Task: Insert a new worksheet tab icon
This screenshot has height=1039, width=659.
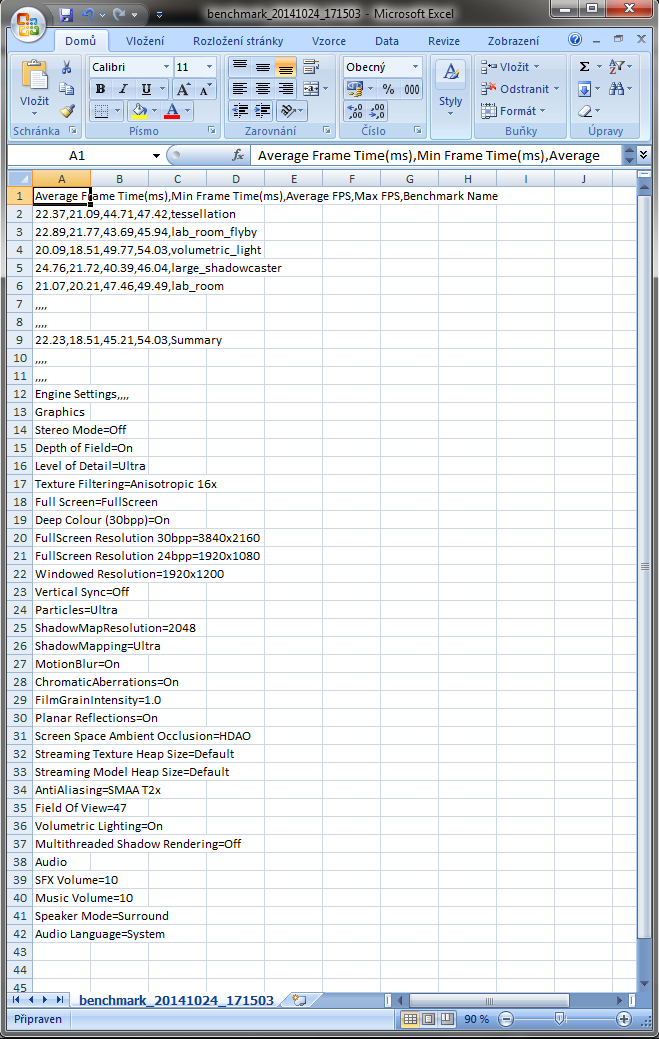Action: (x=299, y=1000)
